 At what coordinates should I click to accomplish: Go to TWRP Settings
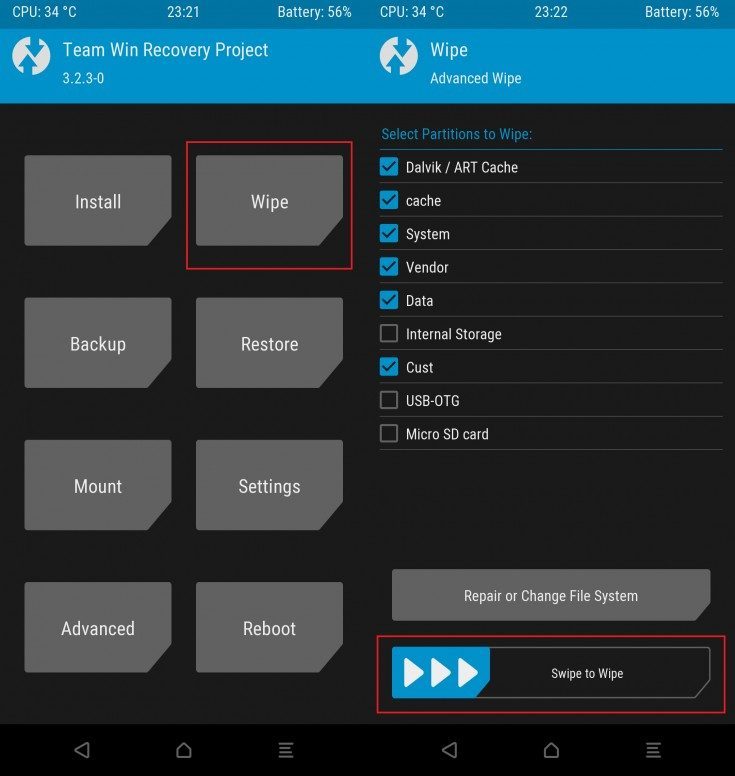269,486
